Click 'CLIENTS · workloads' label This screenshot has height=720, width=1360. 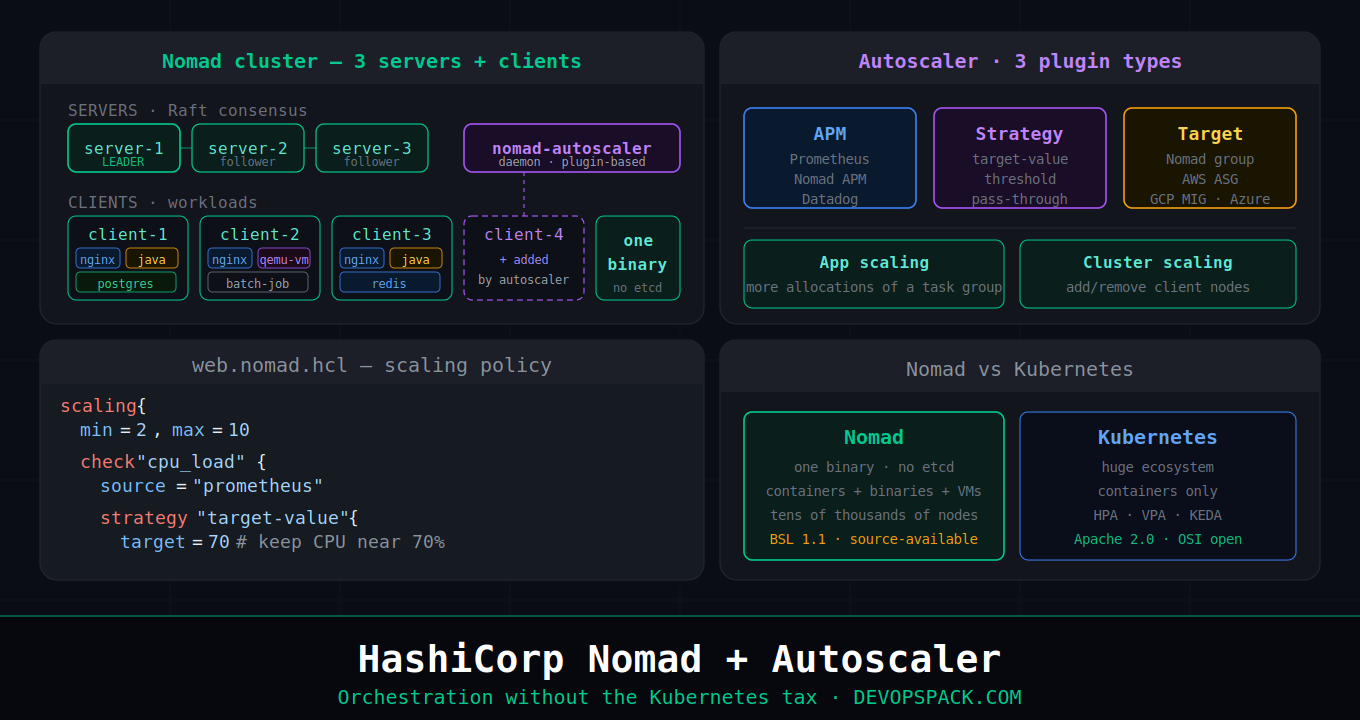coord(163,203)
